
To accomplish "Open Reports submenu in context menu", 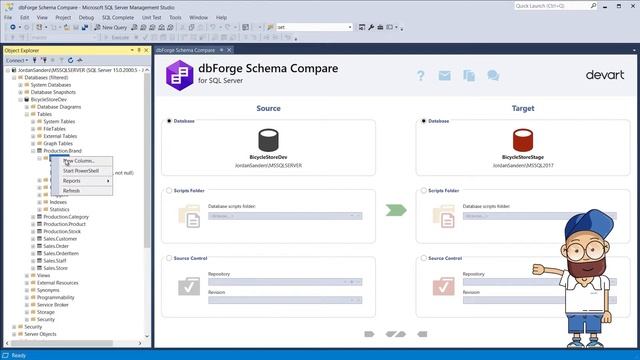I will [x=81, y=181].
